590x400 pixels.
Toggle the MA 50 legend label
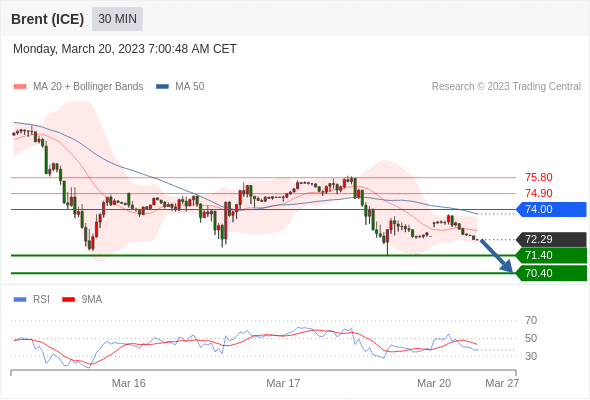[190, 87]
